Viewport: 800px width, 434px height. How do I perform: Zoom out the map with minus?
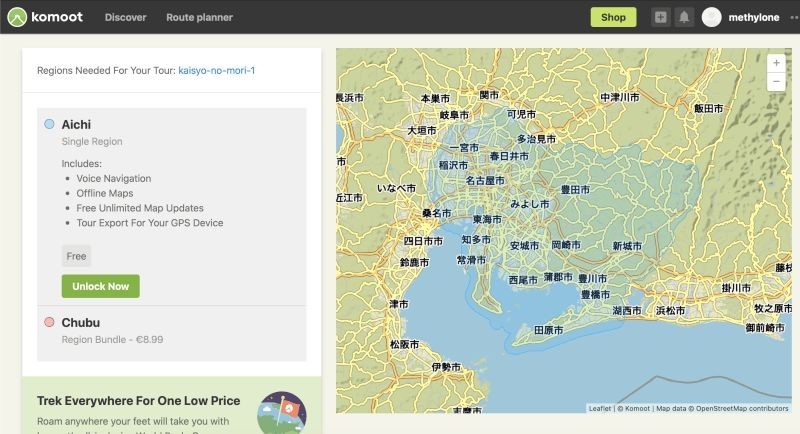click(776, 82)
